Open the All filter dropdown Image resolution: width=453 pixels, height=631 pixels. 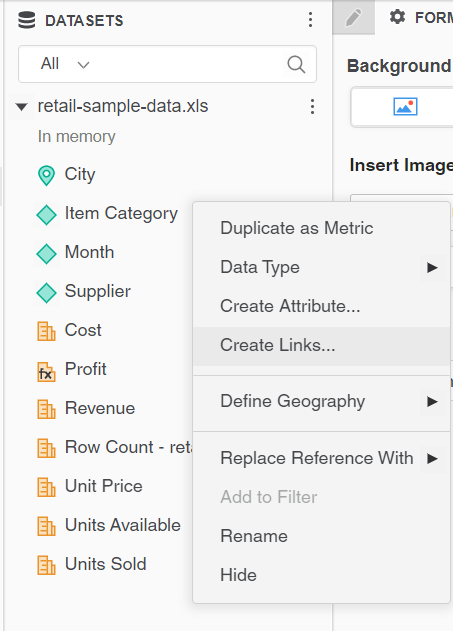(x=65, y=64)
